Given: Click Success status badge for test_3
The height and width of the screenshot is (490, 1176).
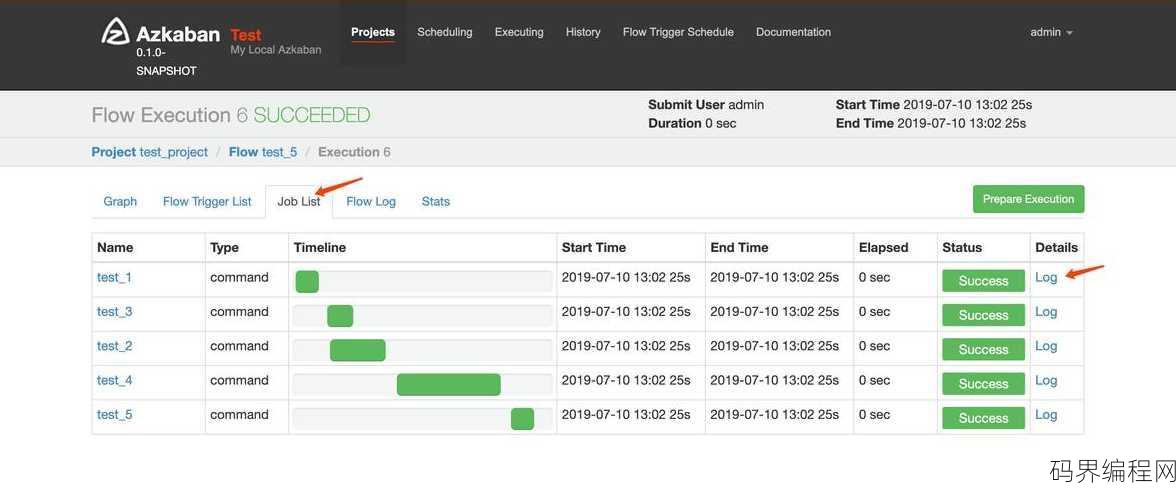Looking at the screenshot, I should point(983,315).
